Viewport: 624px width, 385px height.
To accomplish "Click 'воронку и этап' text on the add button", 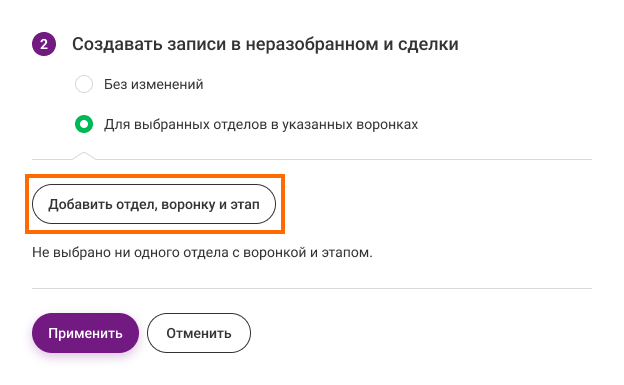I will [210, 204].
